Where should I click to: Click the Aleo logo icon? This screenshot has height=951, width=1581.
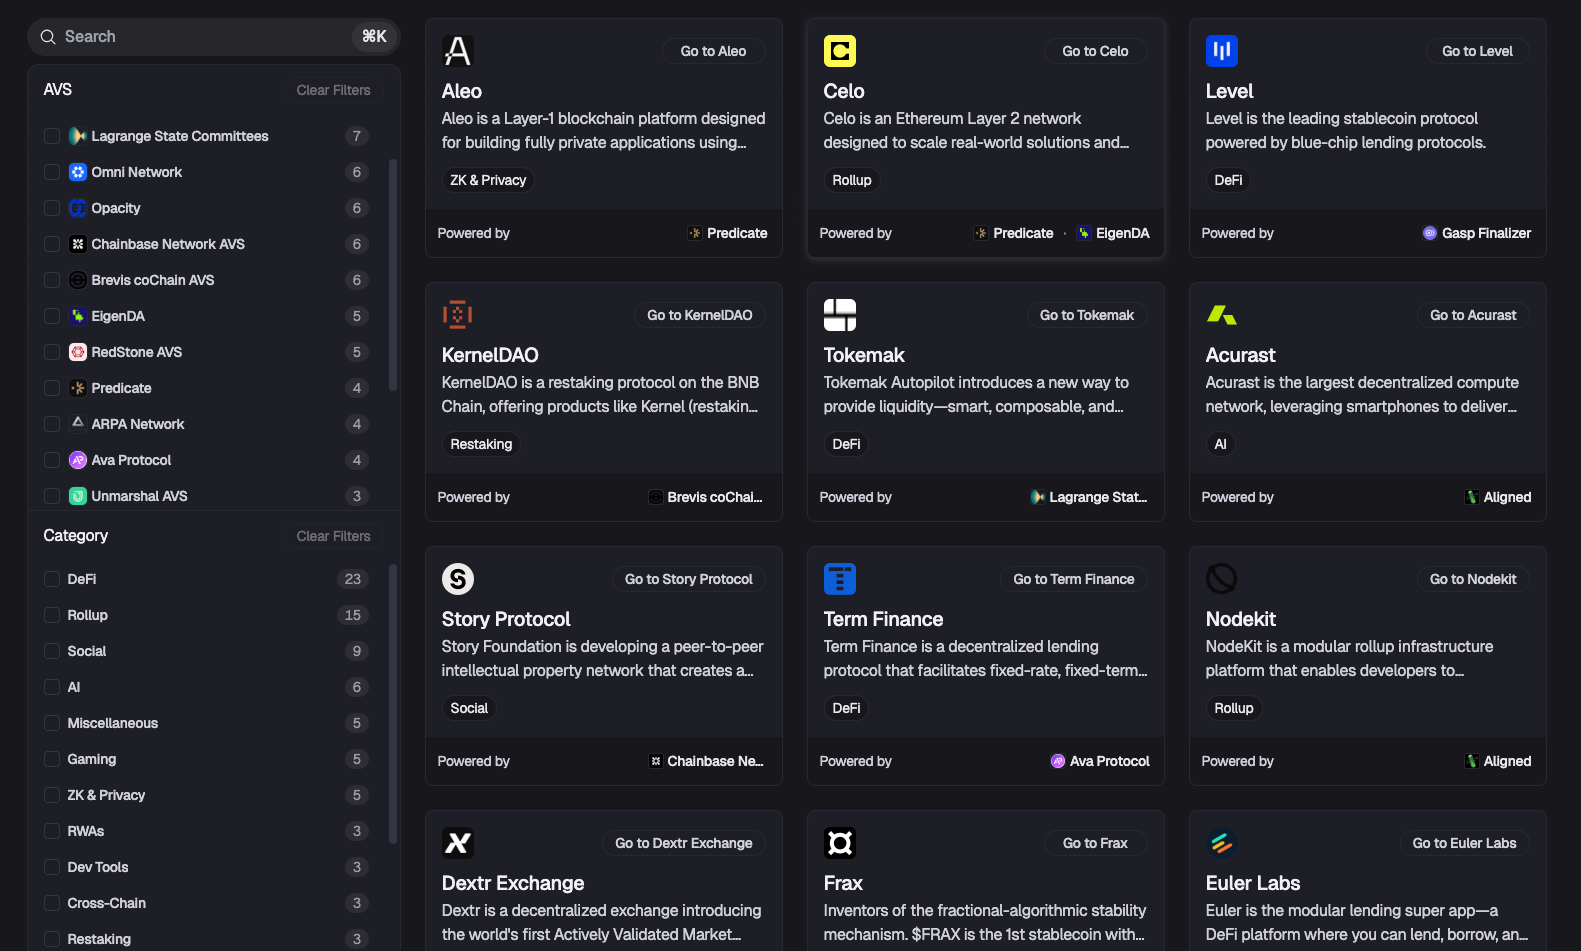coord(458,51)
